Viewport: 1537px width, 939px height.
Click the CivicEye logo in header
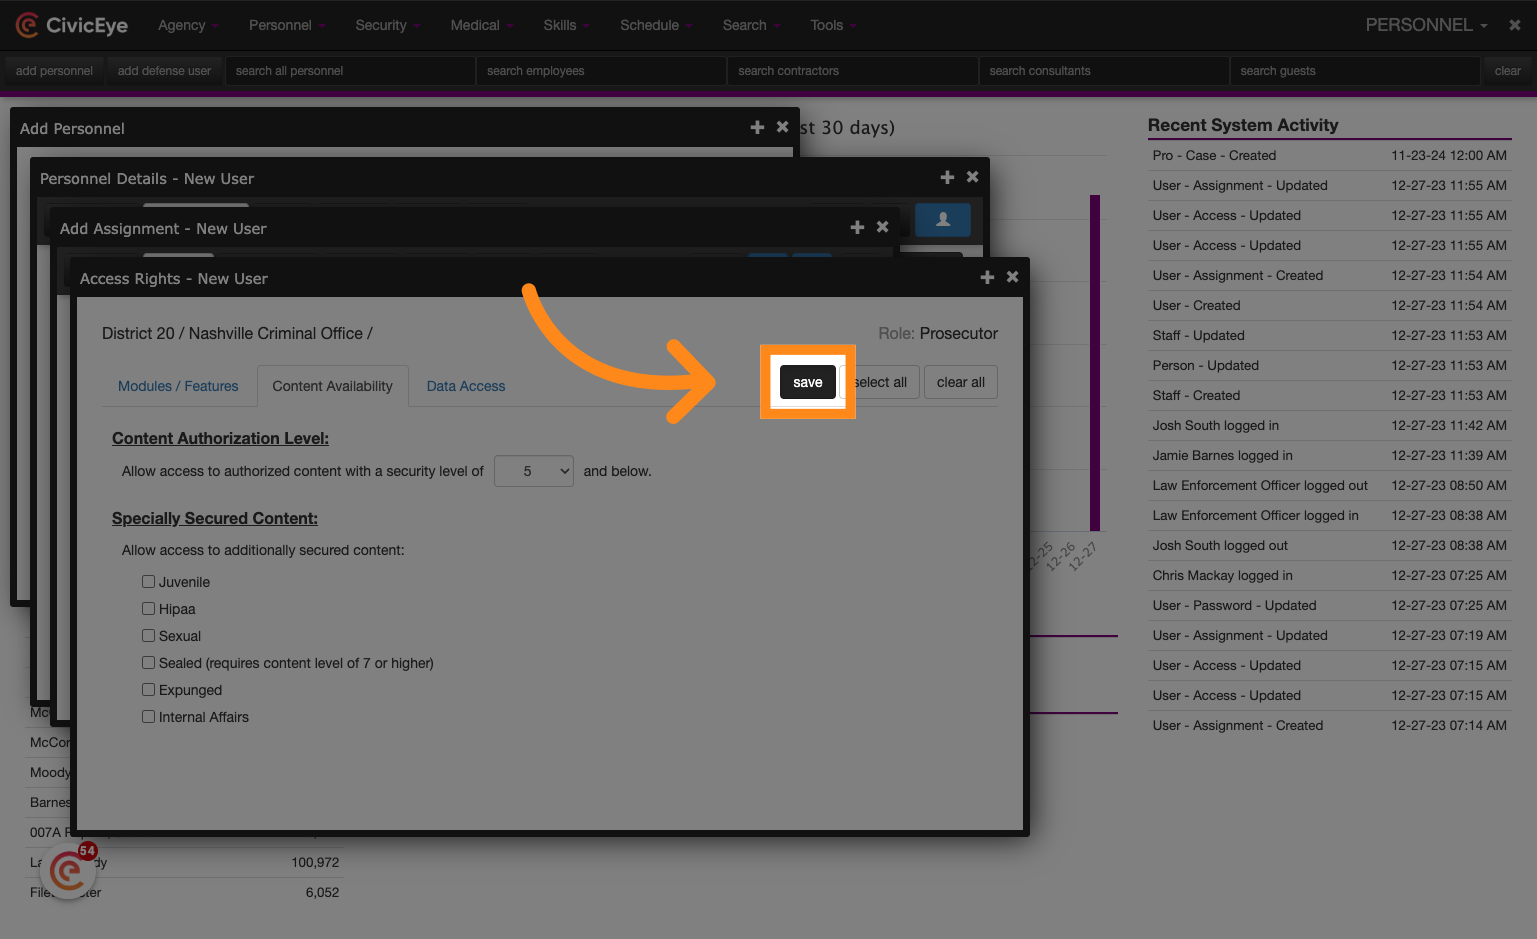(72, 25)
